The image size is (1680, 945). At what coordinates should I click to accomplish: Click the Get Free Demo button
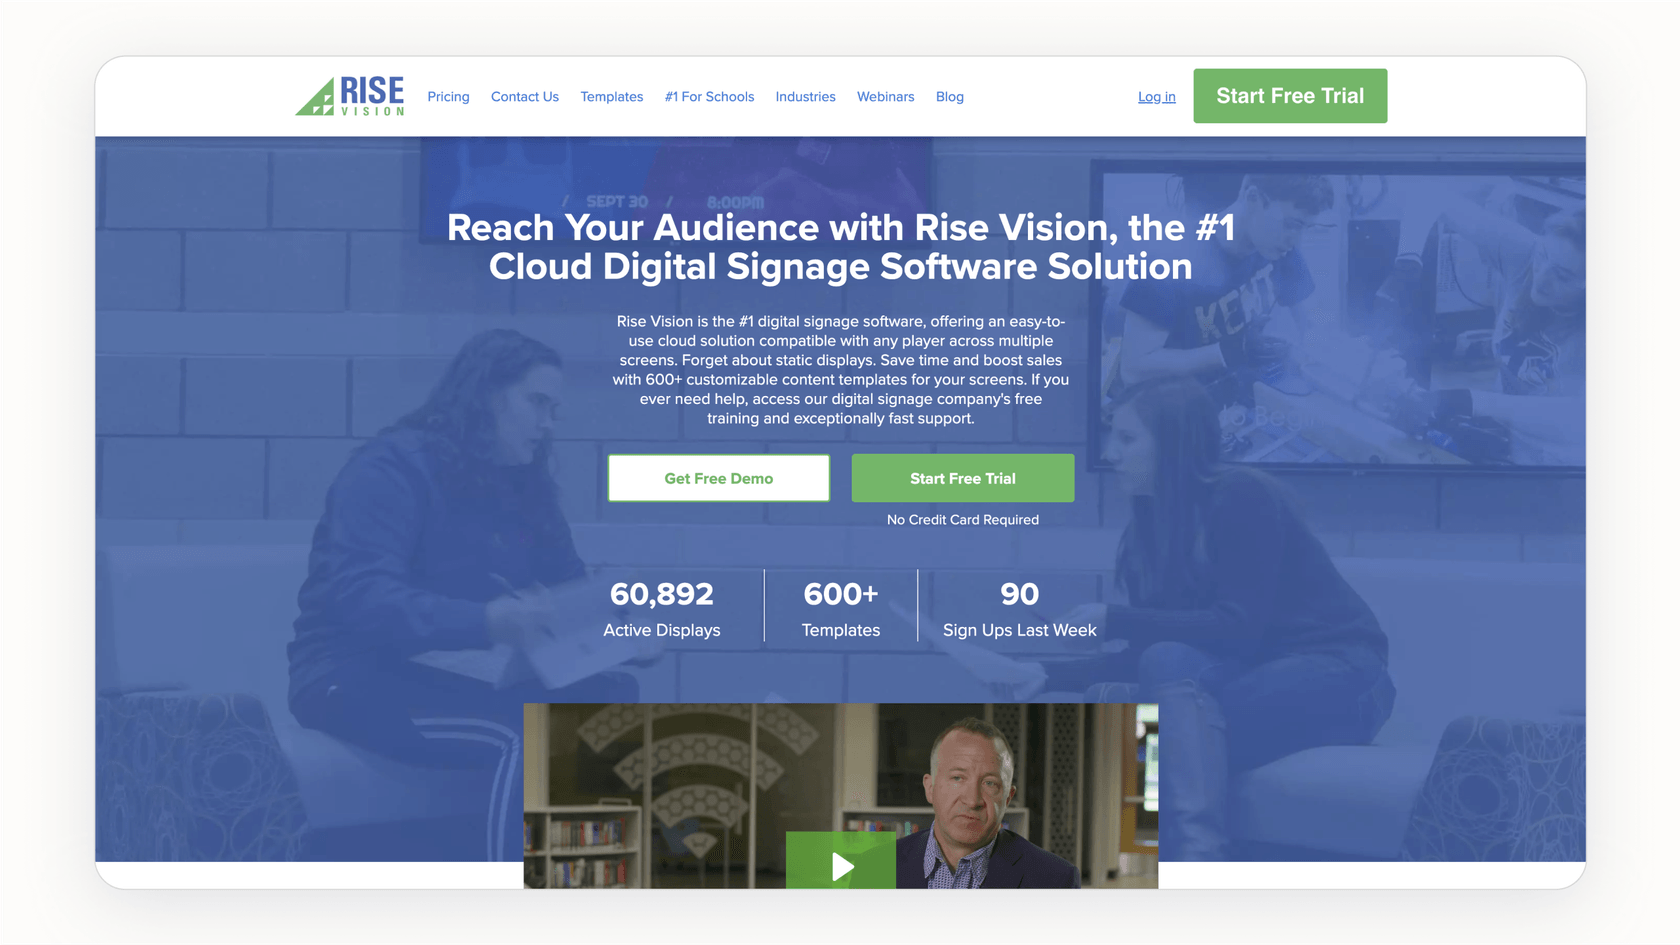[718, 478]
